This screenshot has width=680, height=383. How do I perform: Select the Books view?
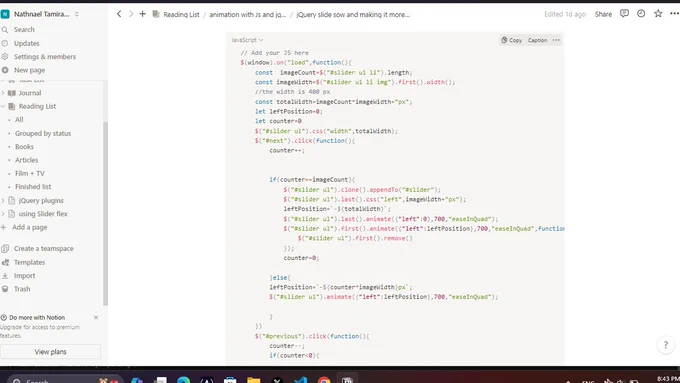(24, 147)
